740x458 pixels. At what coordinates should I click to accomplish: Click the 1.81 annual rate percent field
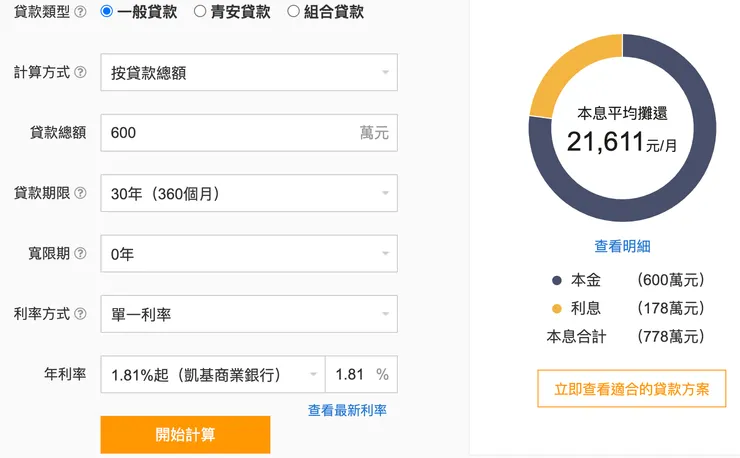[350, 374]
